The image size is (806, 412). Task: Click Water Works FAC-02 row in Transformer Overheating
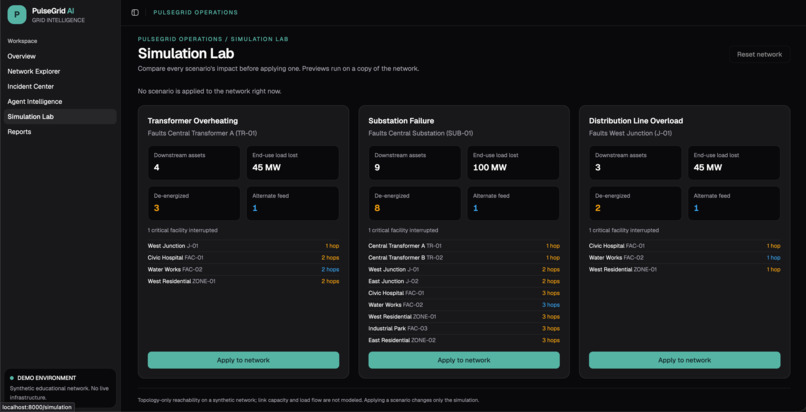243,270
